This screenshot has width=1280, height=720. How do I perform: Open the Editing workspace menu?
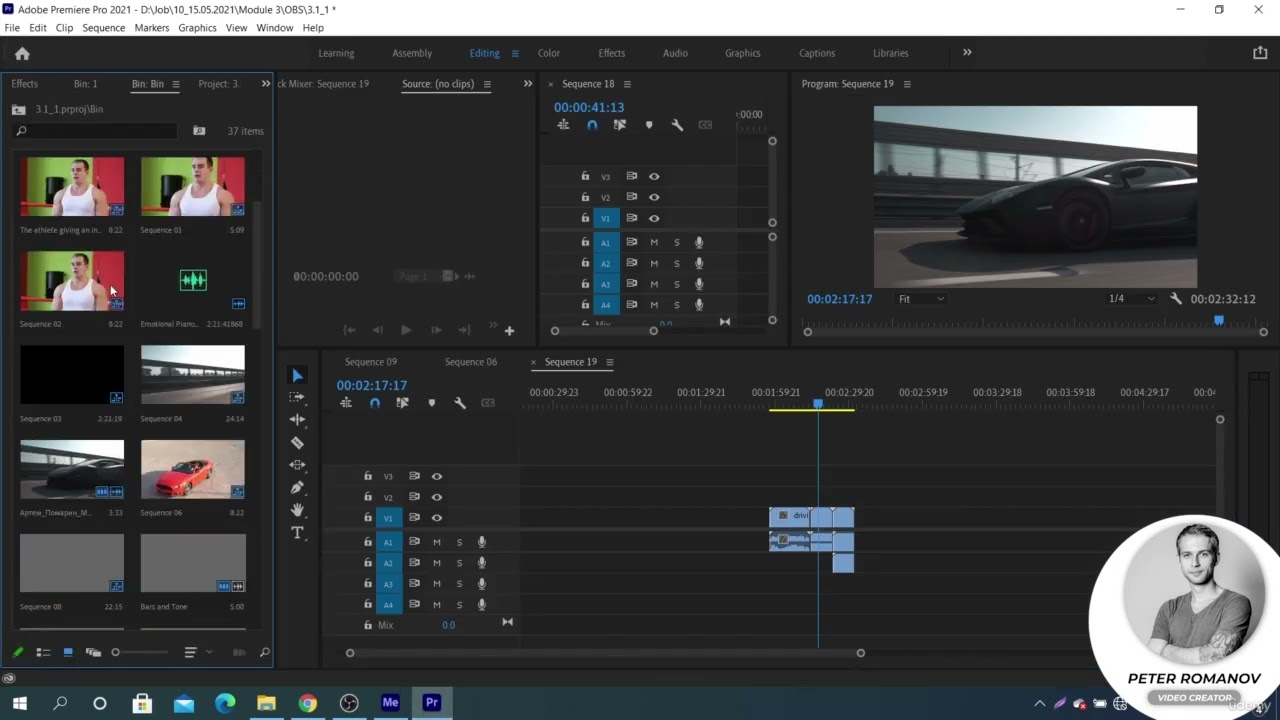coord(515,54)
